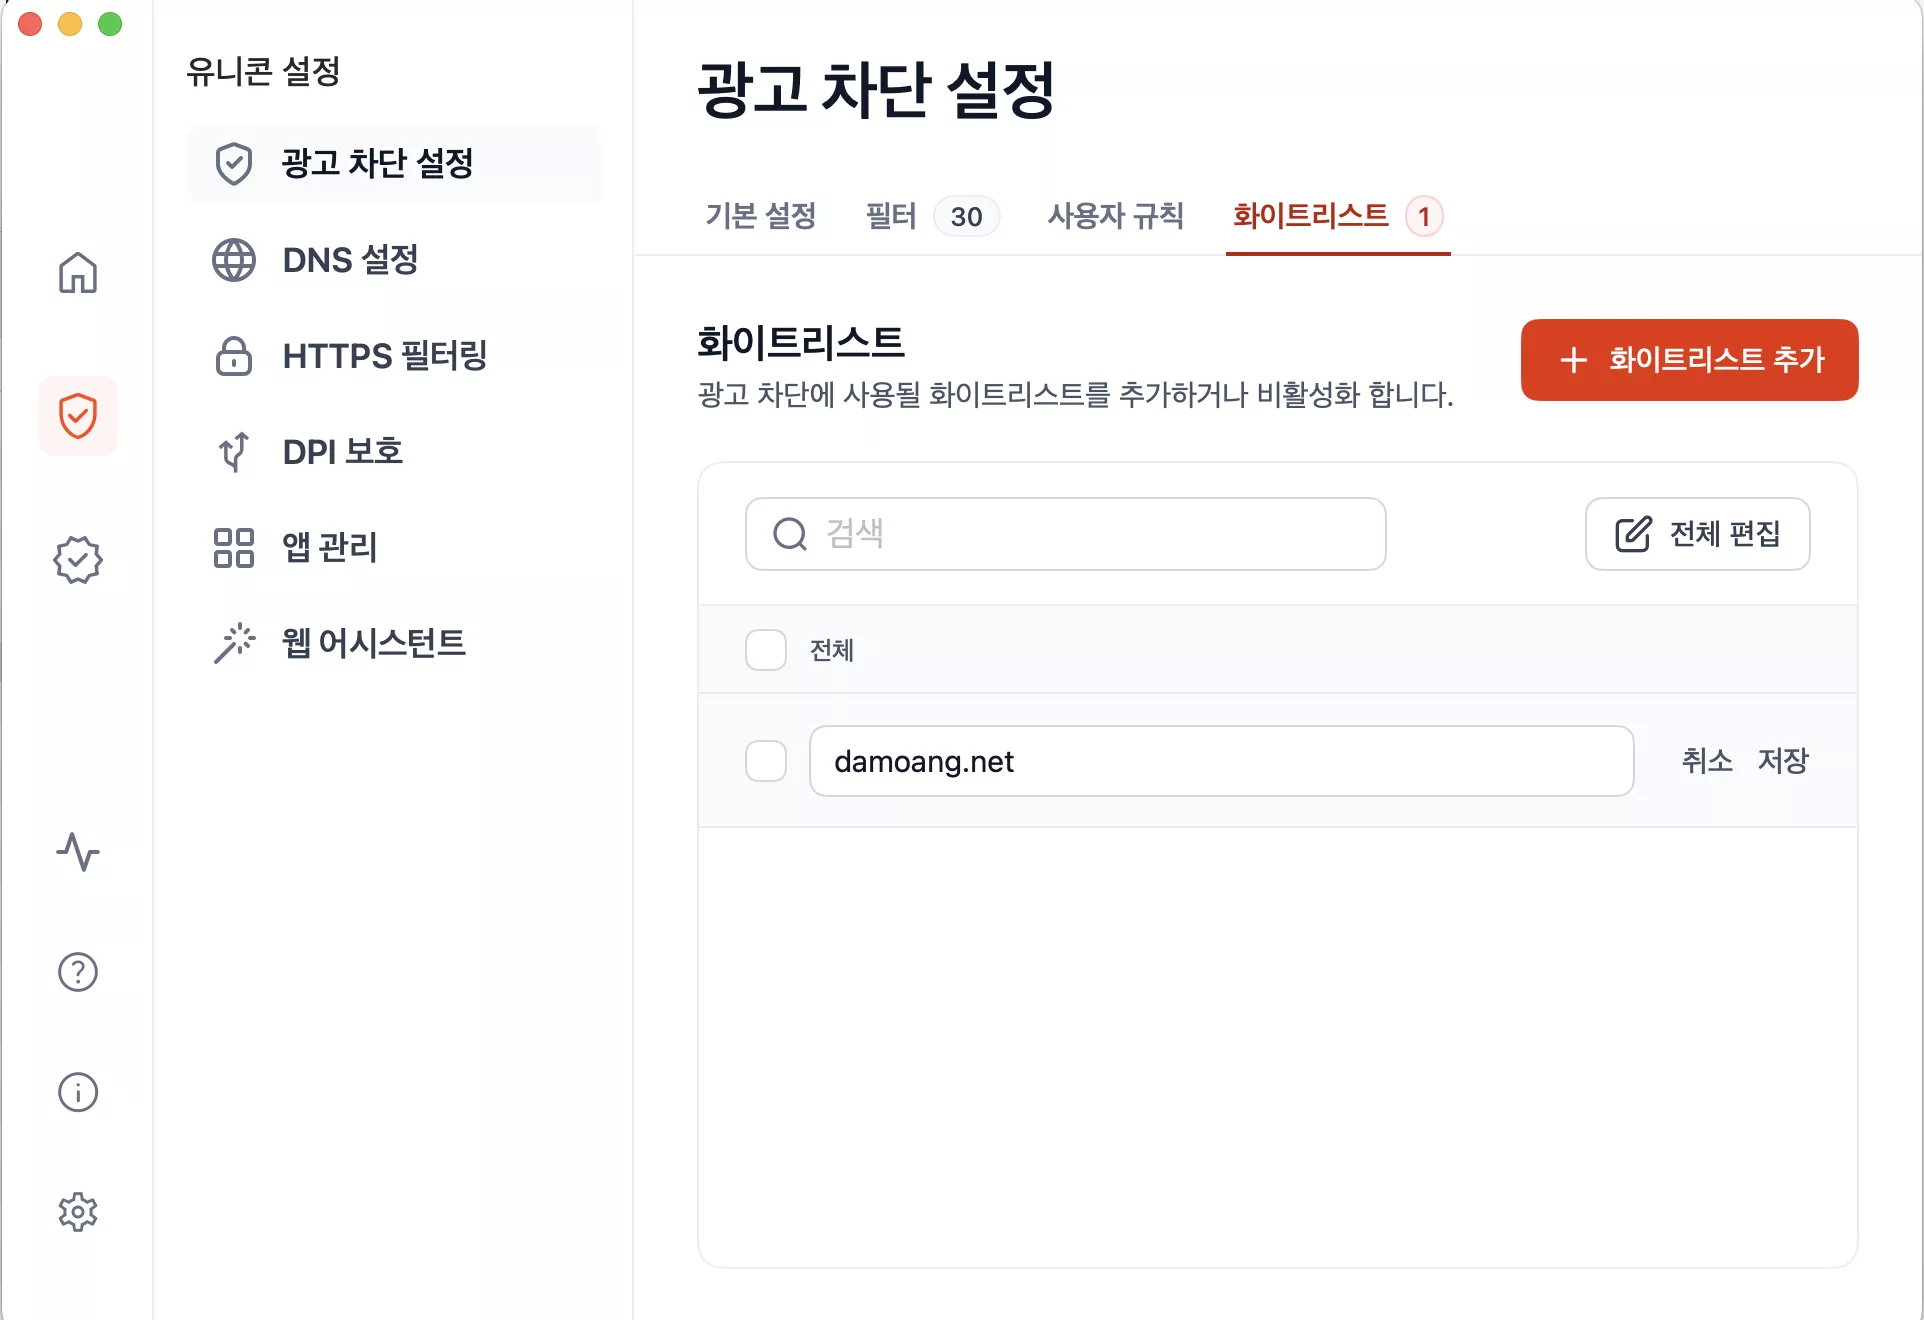Click the magic wand icon beside 웹 어시스턴트
This screenshot has width=1924, height=1320.
tap(234, 644)
